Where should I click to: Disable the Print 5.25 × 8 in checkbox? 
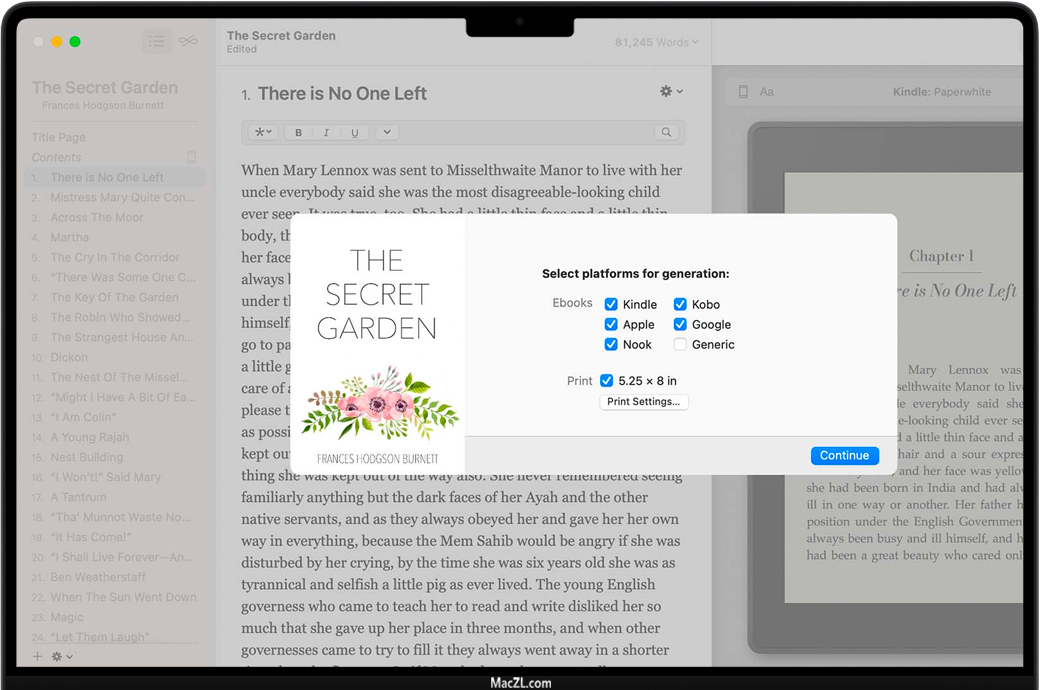pos(606,381)
